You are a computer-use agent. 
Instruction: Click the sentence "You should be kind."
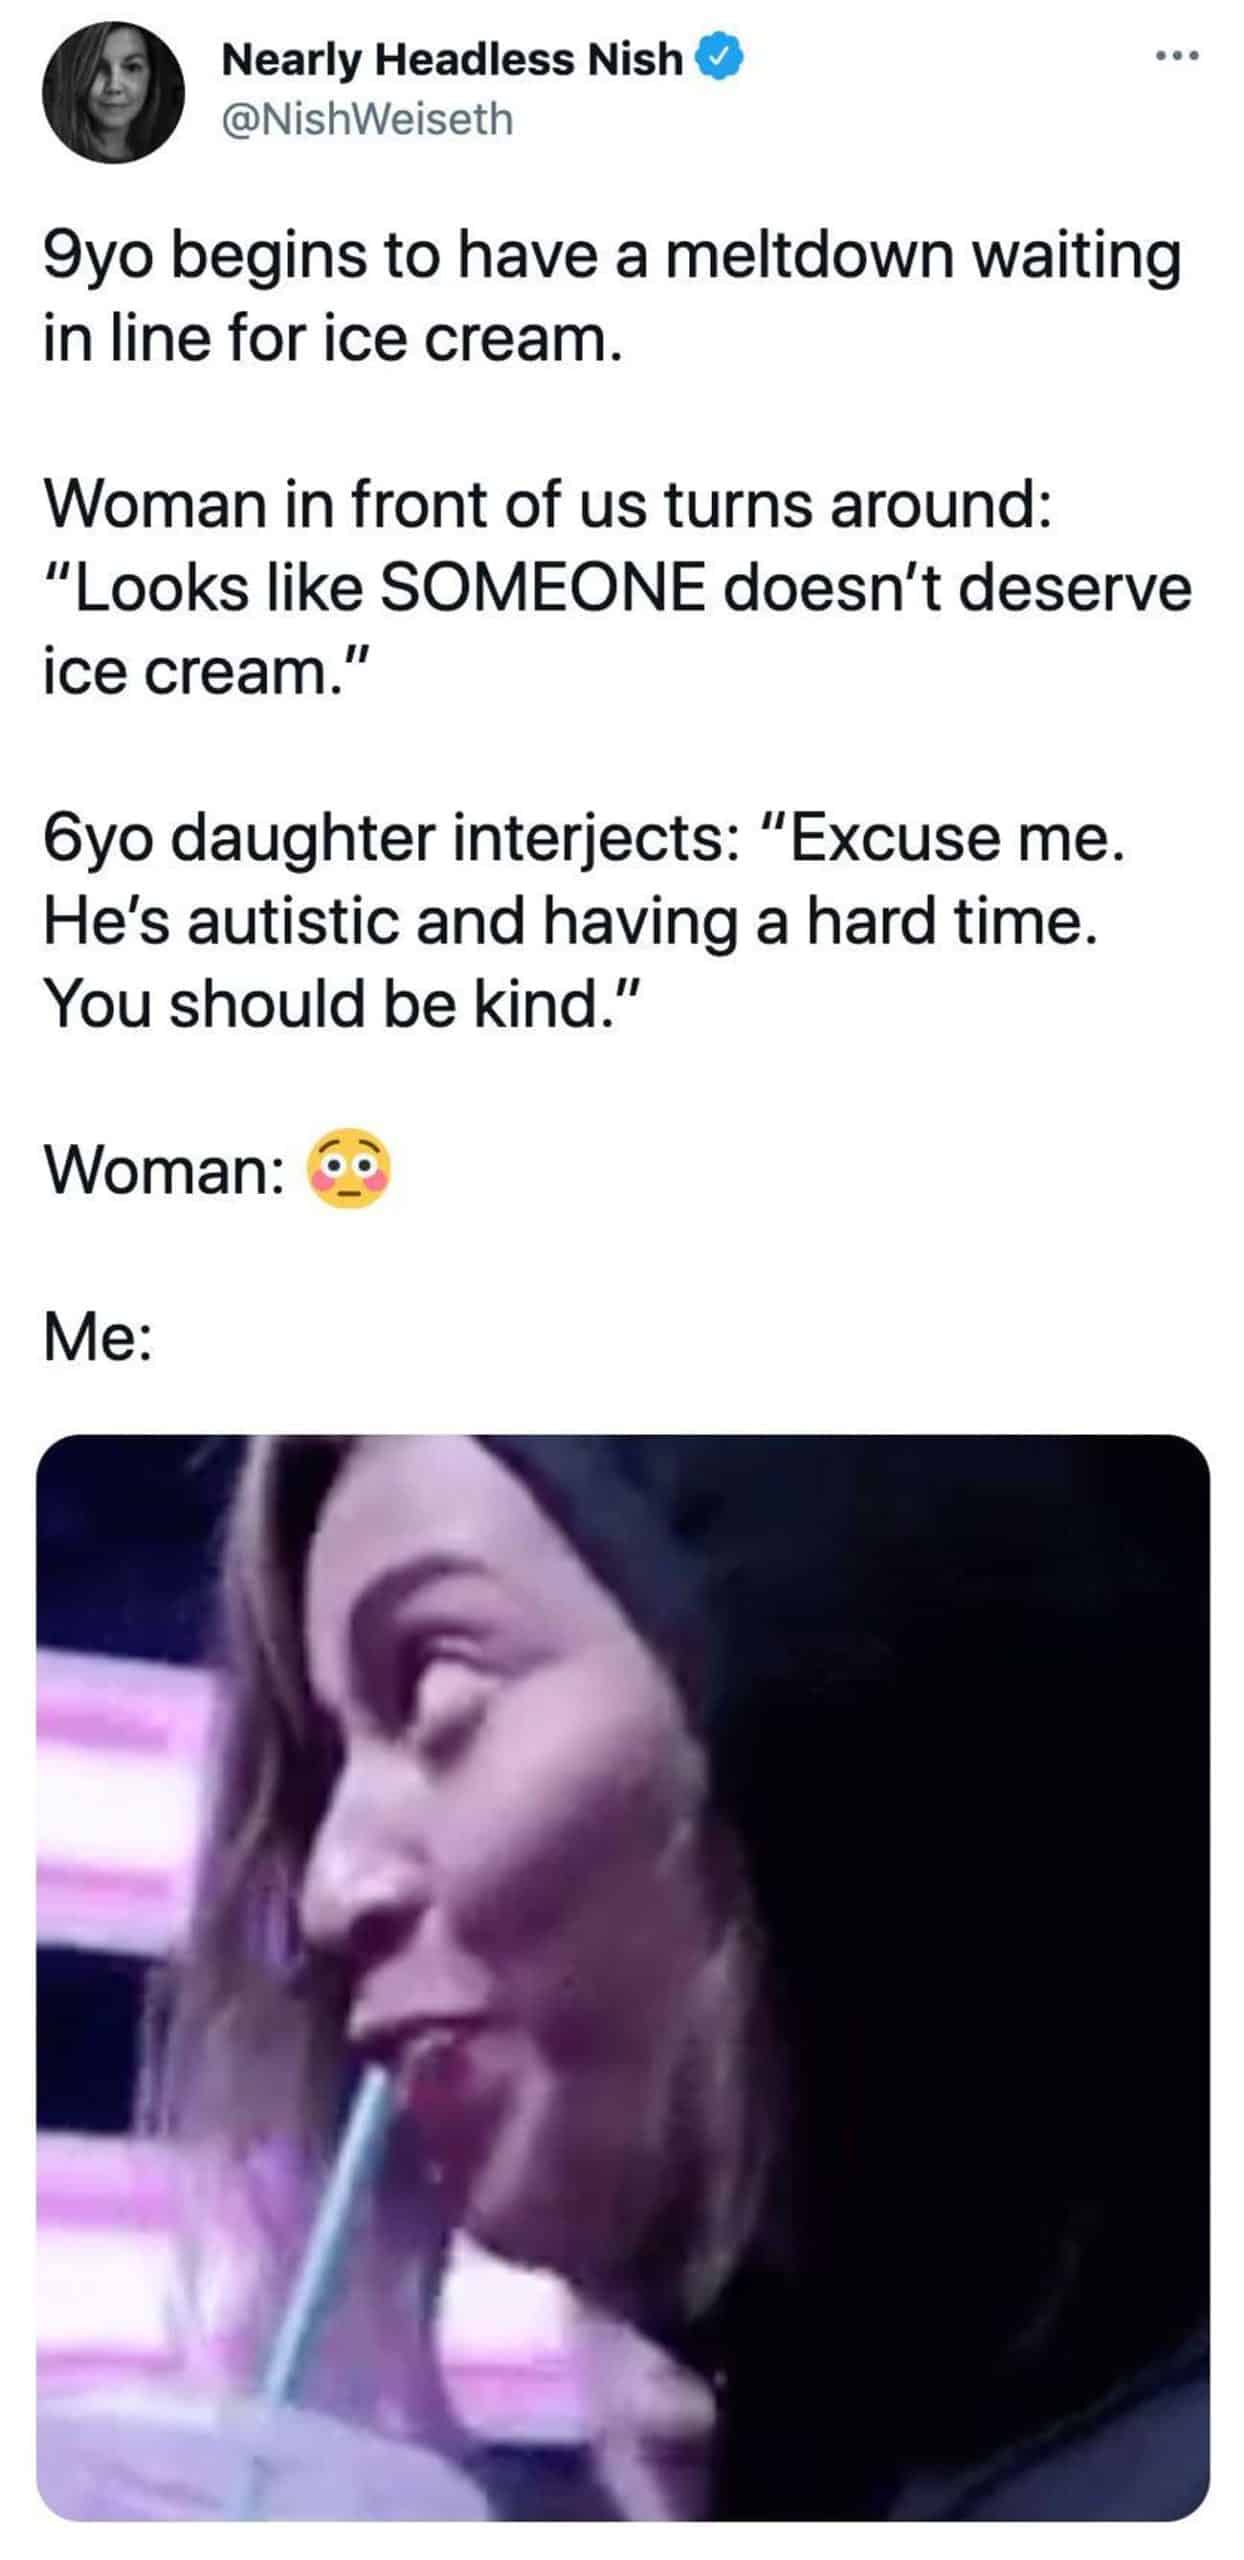click(340, 1004)
